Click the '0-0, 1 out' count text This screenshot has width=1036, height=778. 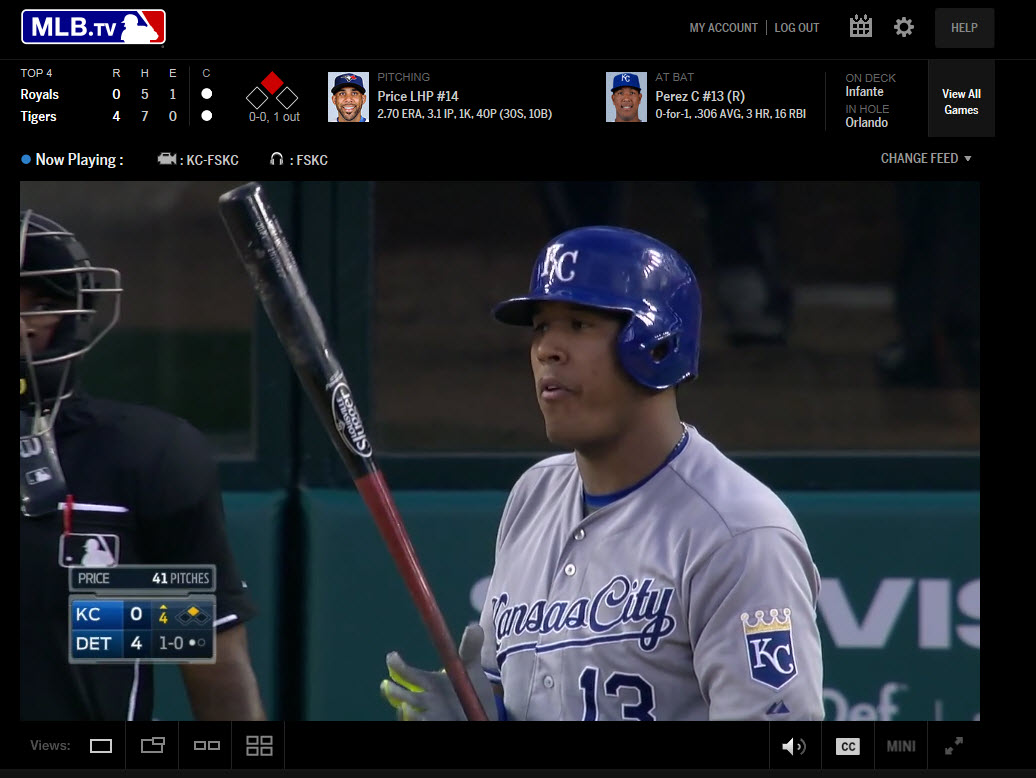[x=274, y=117]
